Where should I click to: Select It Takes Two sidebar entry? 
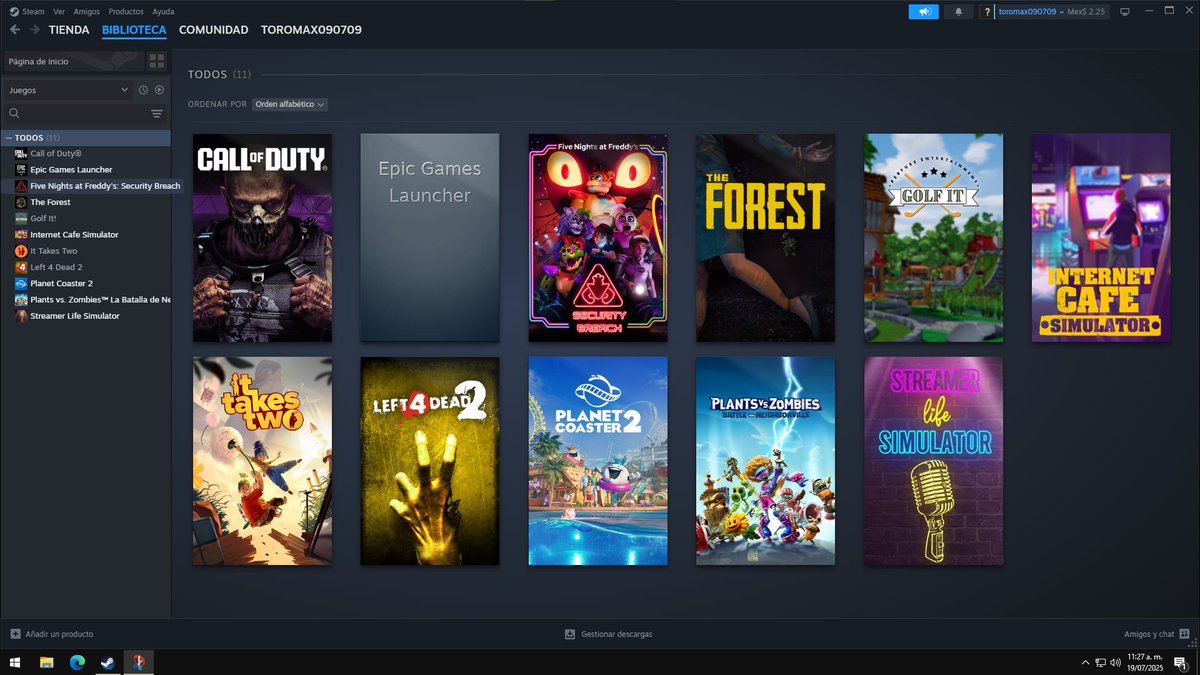53,251
